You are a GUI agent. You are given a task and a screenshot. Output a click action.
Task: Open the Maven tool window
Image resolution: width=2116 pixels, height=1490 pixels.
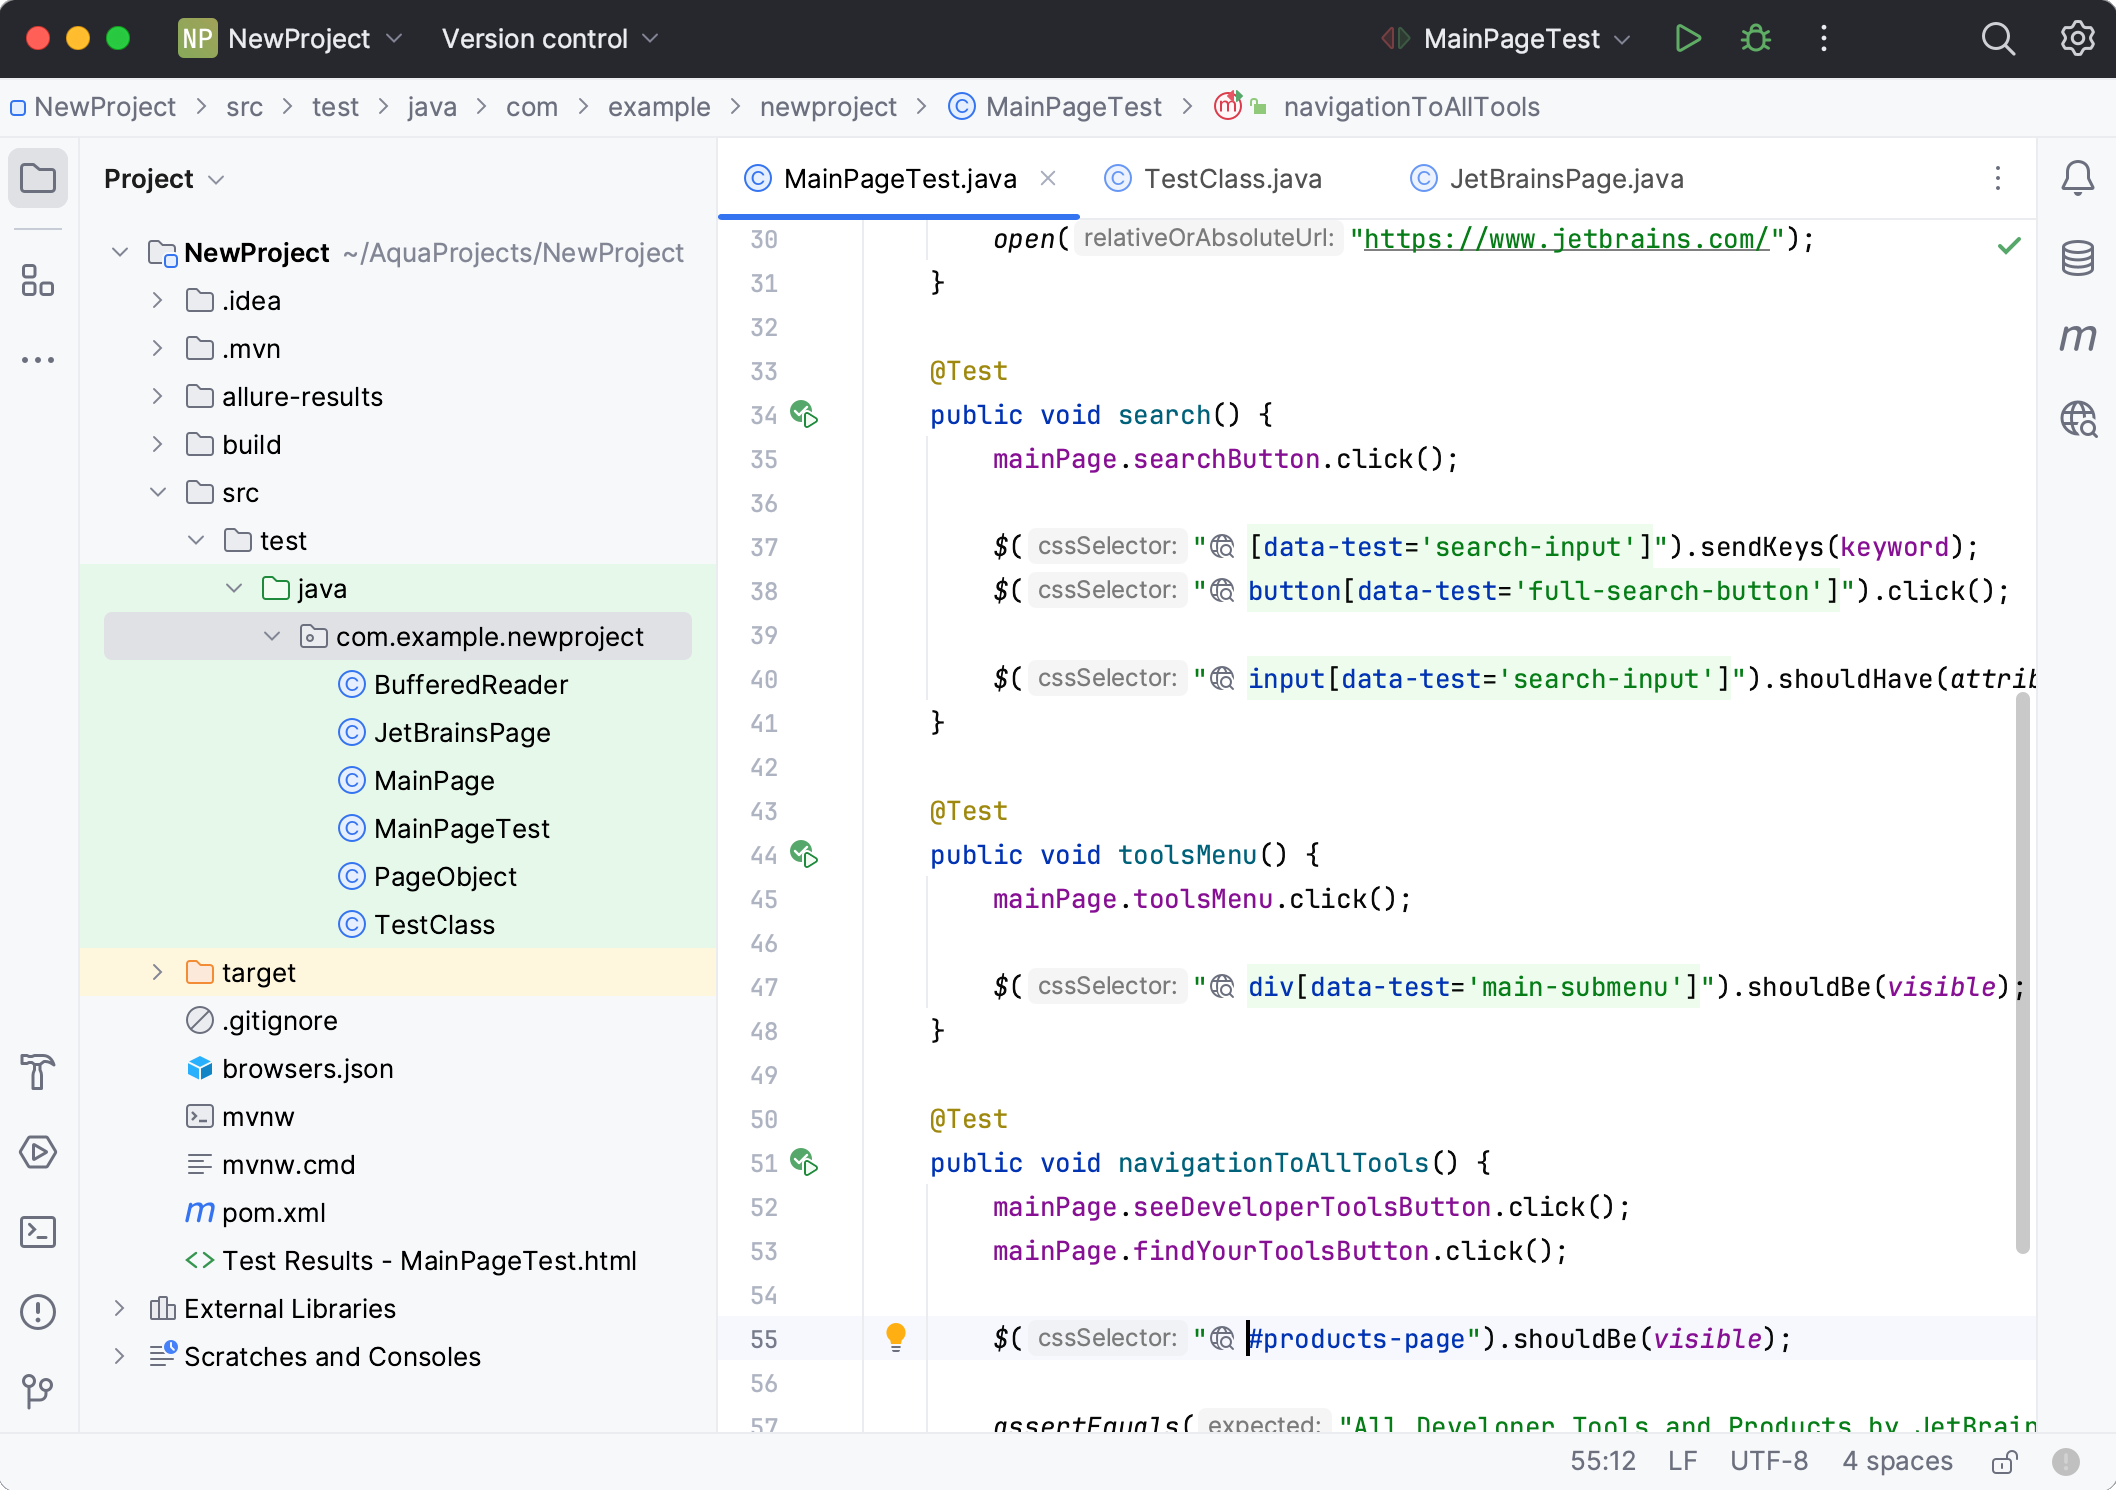point(2078,338)
